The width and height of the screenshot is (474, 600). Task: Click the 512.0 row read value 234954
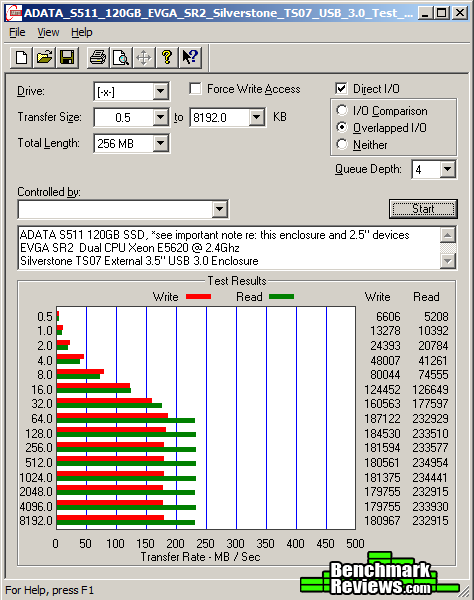click(430, 463)
